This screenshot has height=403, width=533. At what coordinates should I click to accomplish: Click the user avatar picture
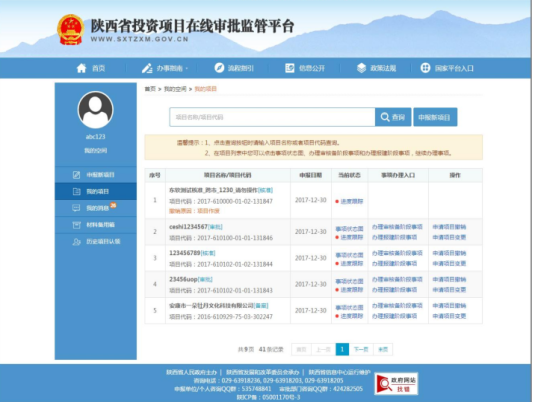pos(96,110)
